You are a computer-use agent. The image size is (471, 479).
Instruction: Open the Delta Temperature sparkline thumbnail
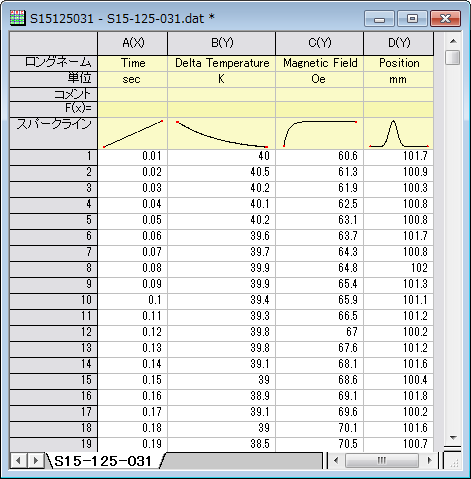pos(222,133)
